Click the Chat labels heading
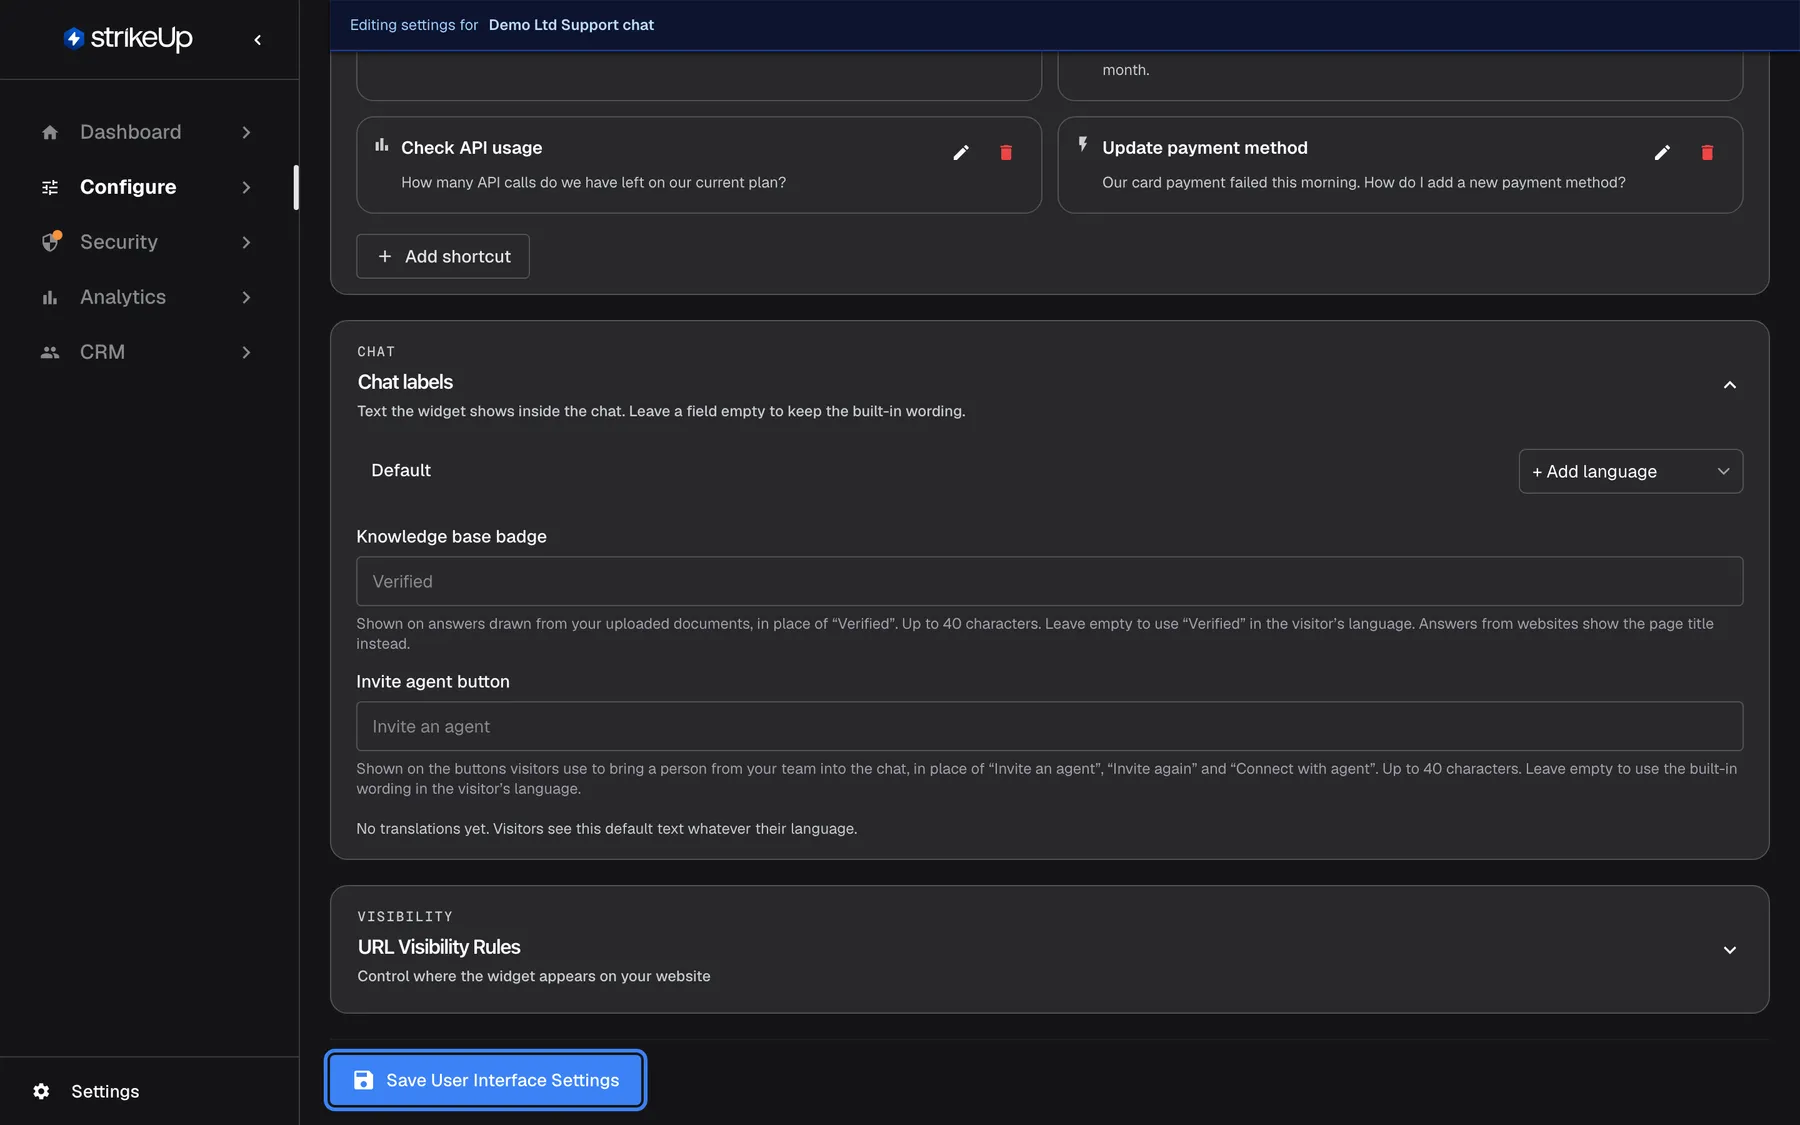The width and height of the screenshot is (1800, 1125). (405, 382)
